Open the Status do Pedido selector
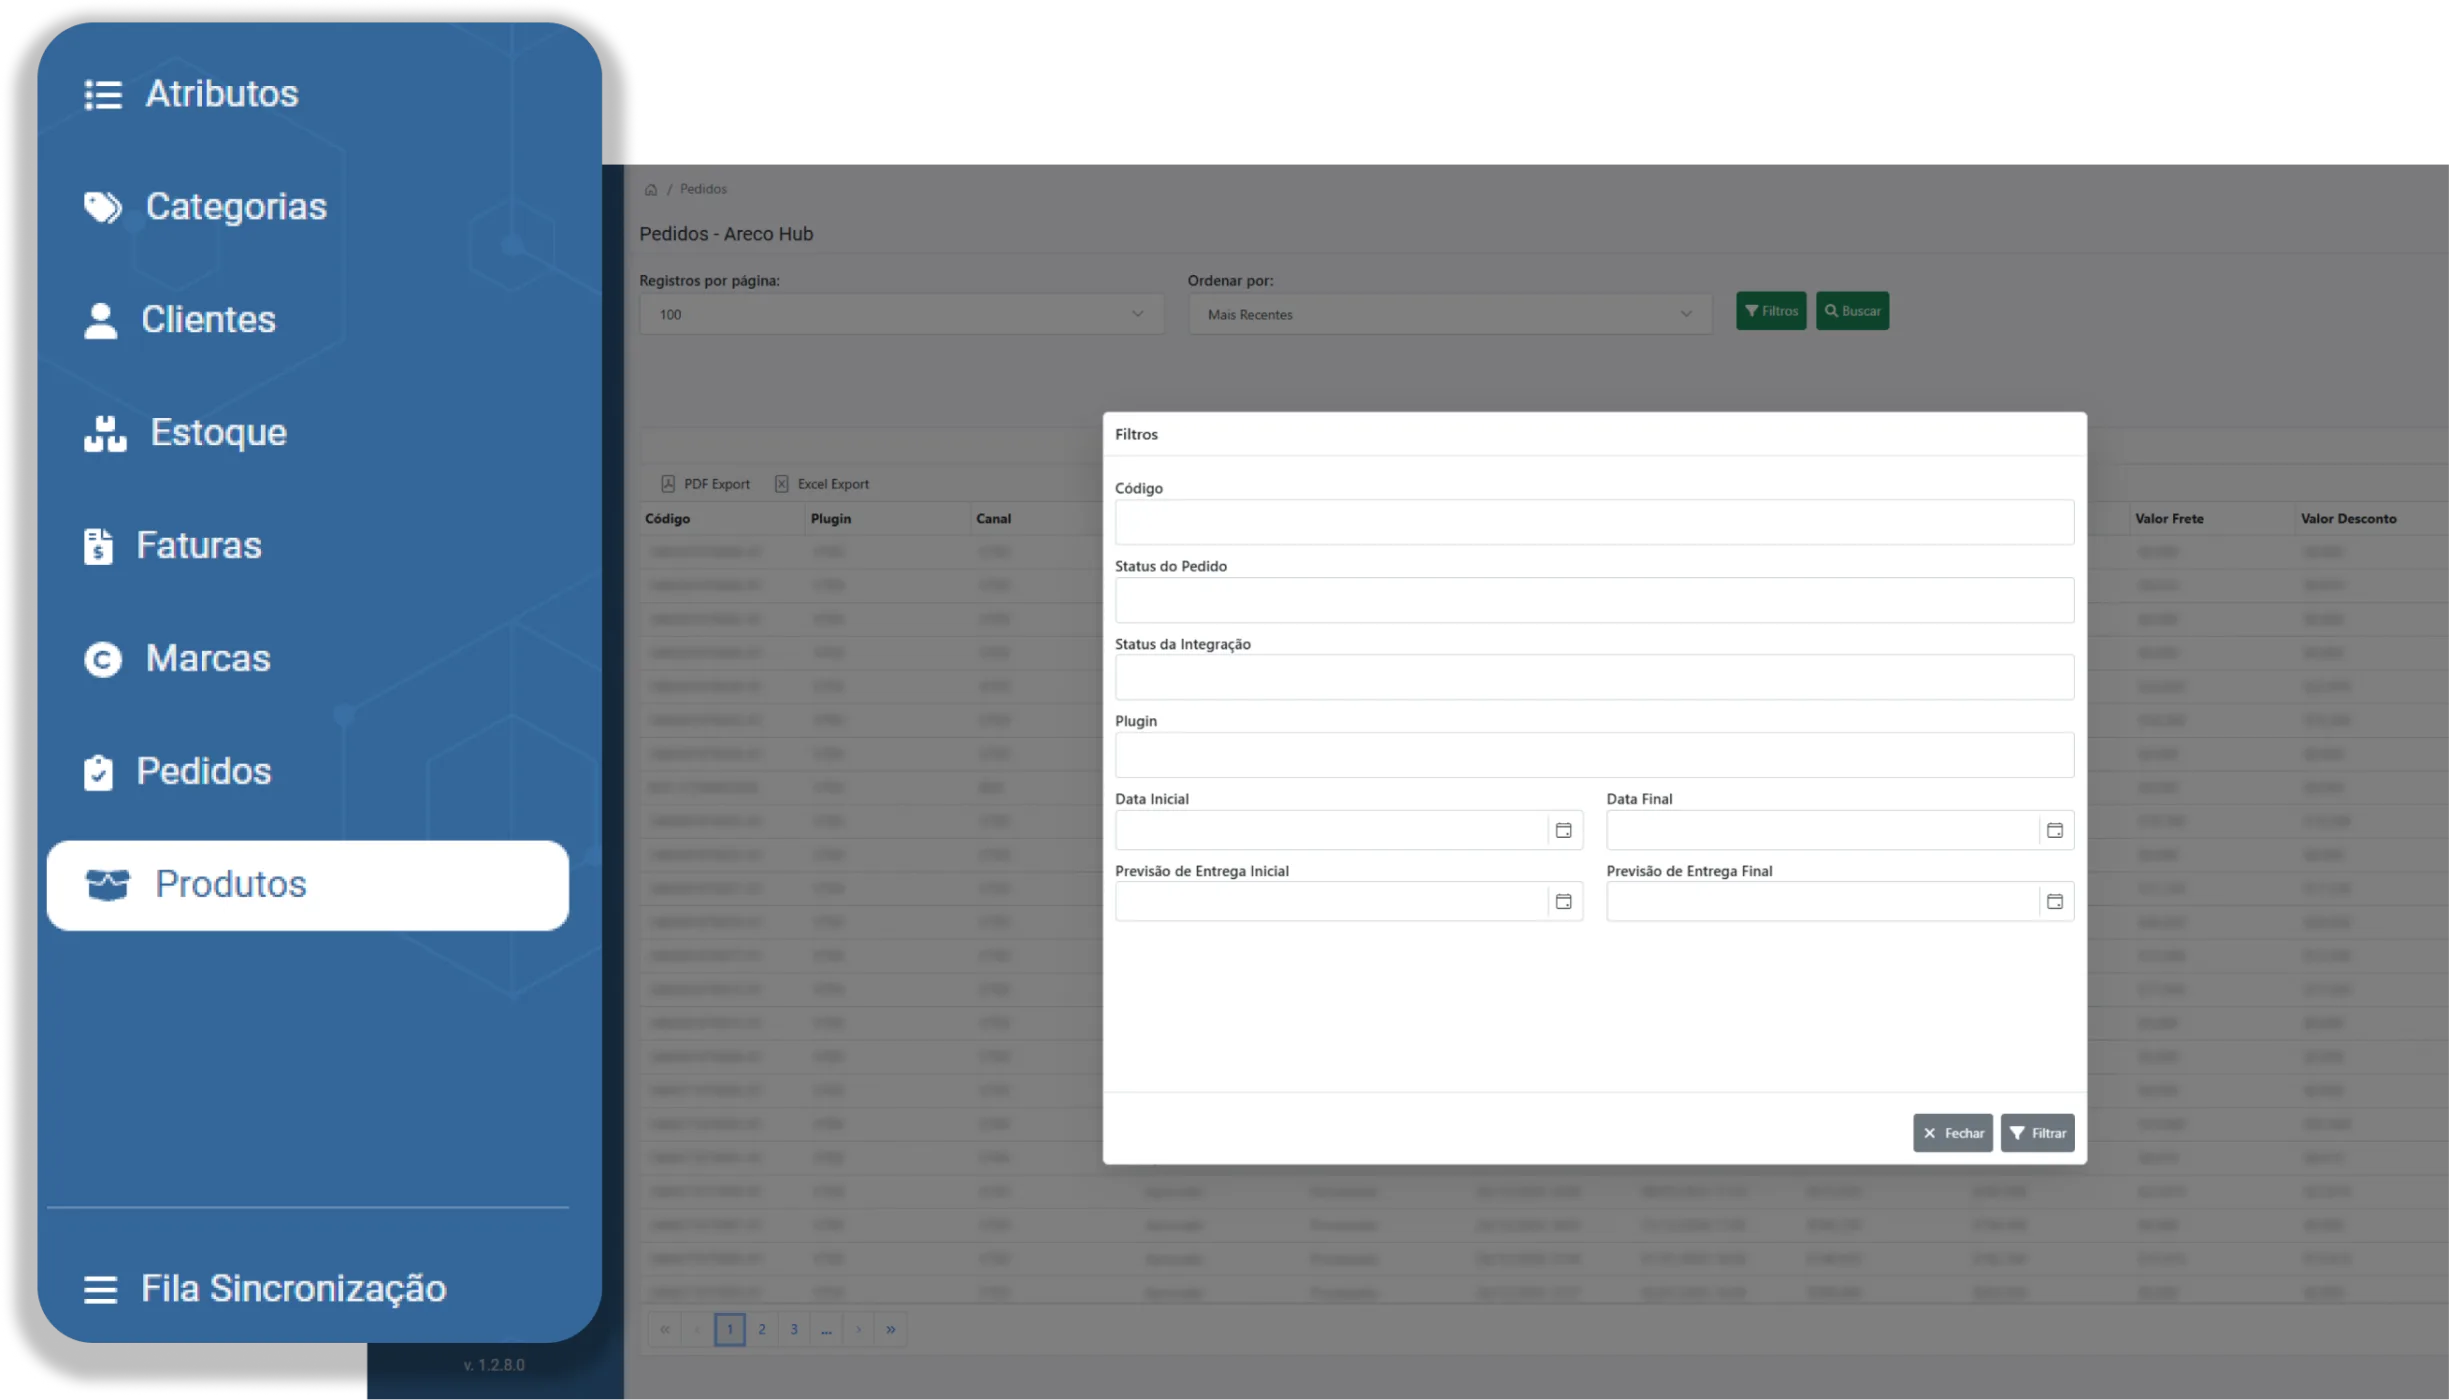The height and width of the screenshot is (1400, 2449). coord(1593,600)
